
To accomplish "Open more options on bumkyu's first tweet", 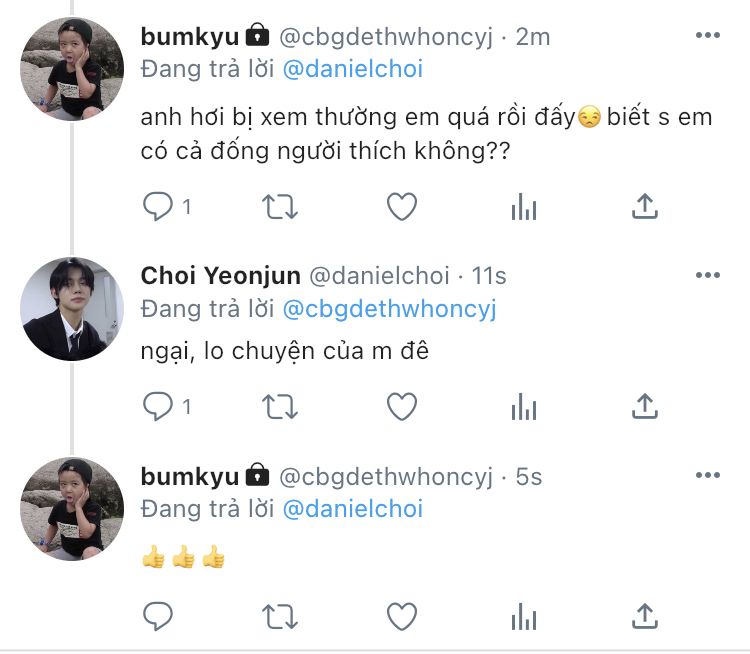I will tap(707, 36).
